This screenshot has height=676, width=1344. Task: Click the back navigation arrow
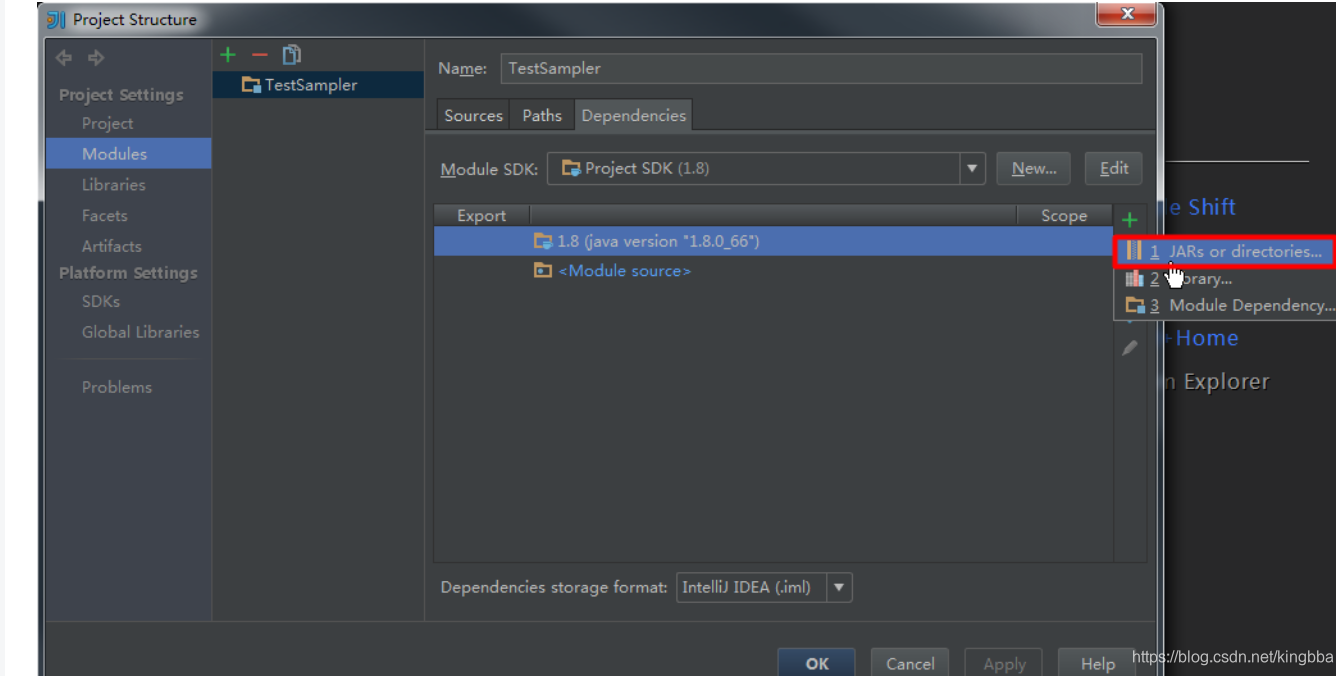click(64, 58)
